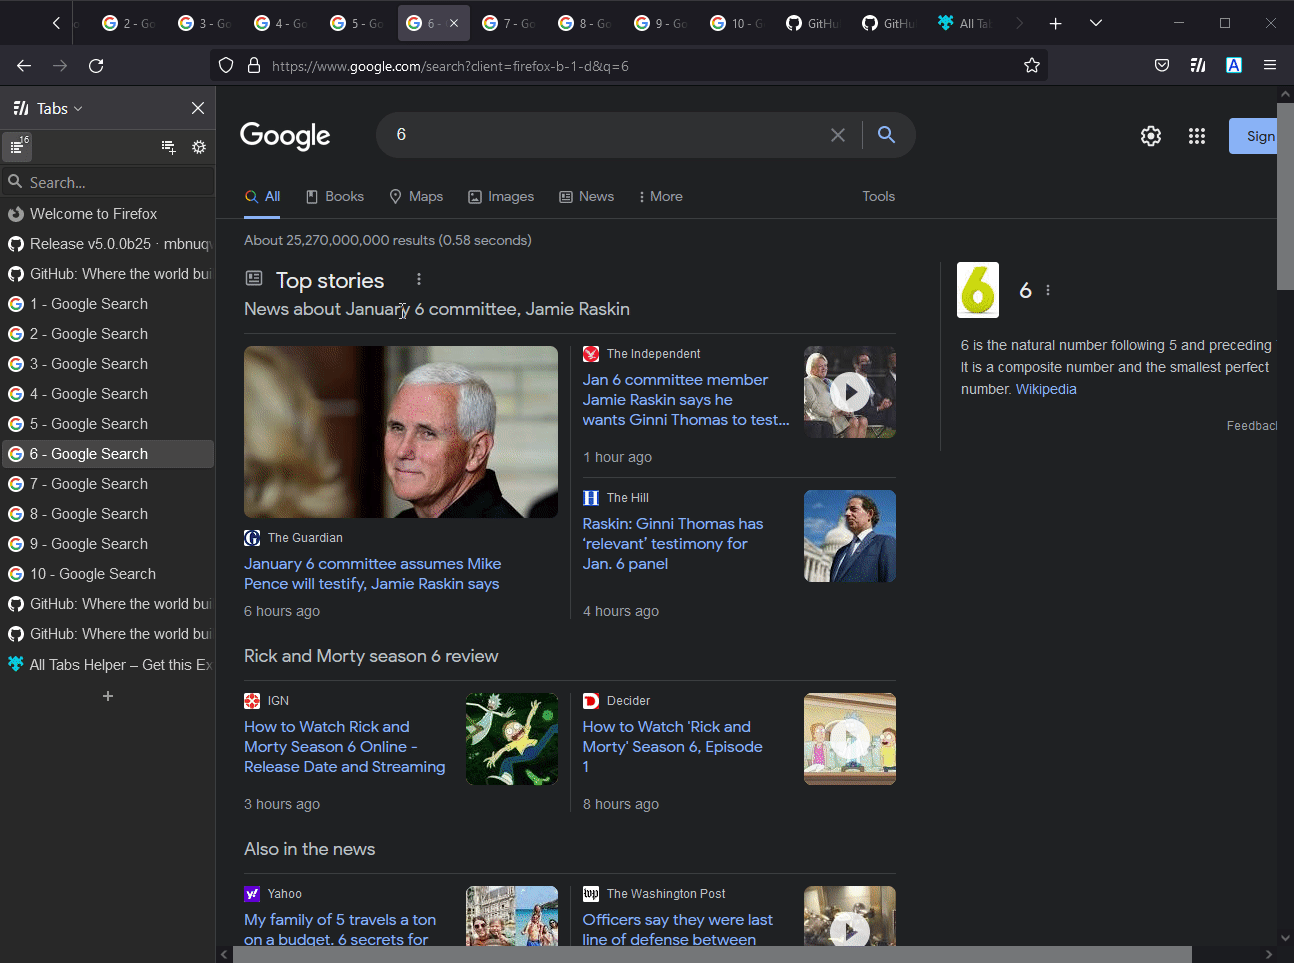The image size is (1294, 963).
Task: Click the Sign in button
Action: (1255, 136)
